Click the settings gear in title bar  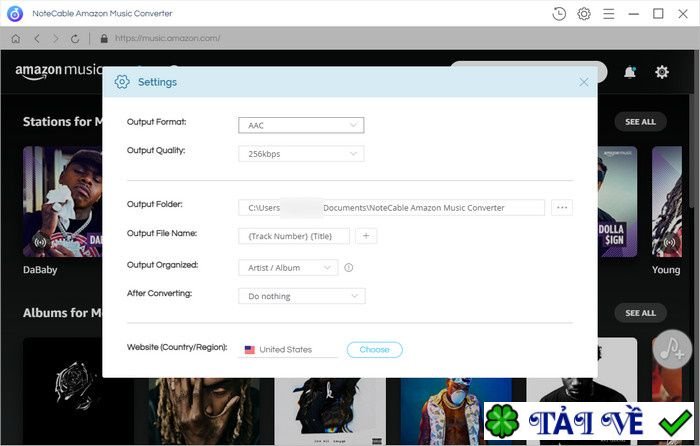point(584,13)
